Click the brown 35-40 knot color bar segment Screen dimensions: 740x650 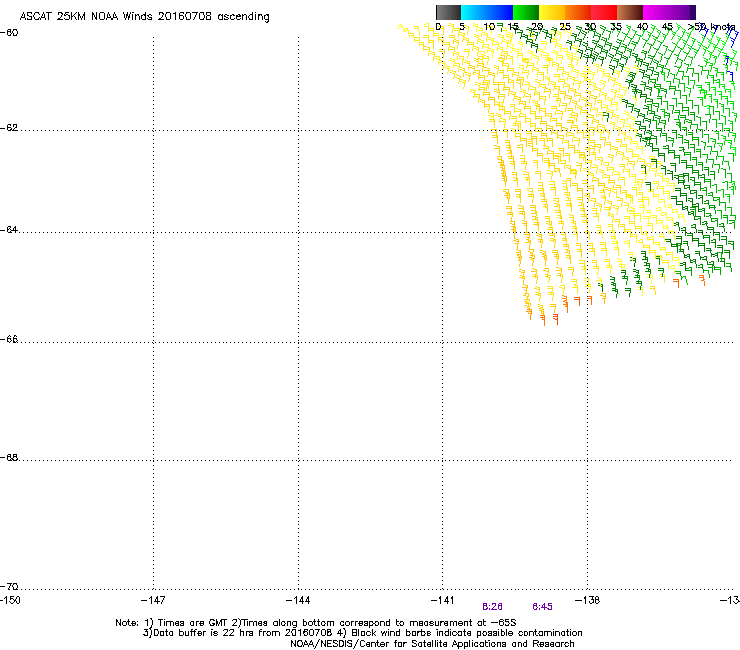630,12
